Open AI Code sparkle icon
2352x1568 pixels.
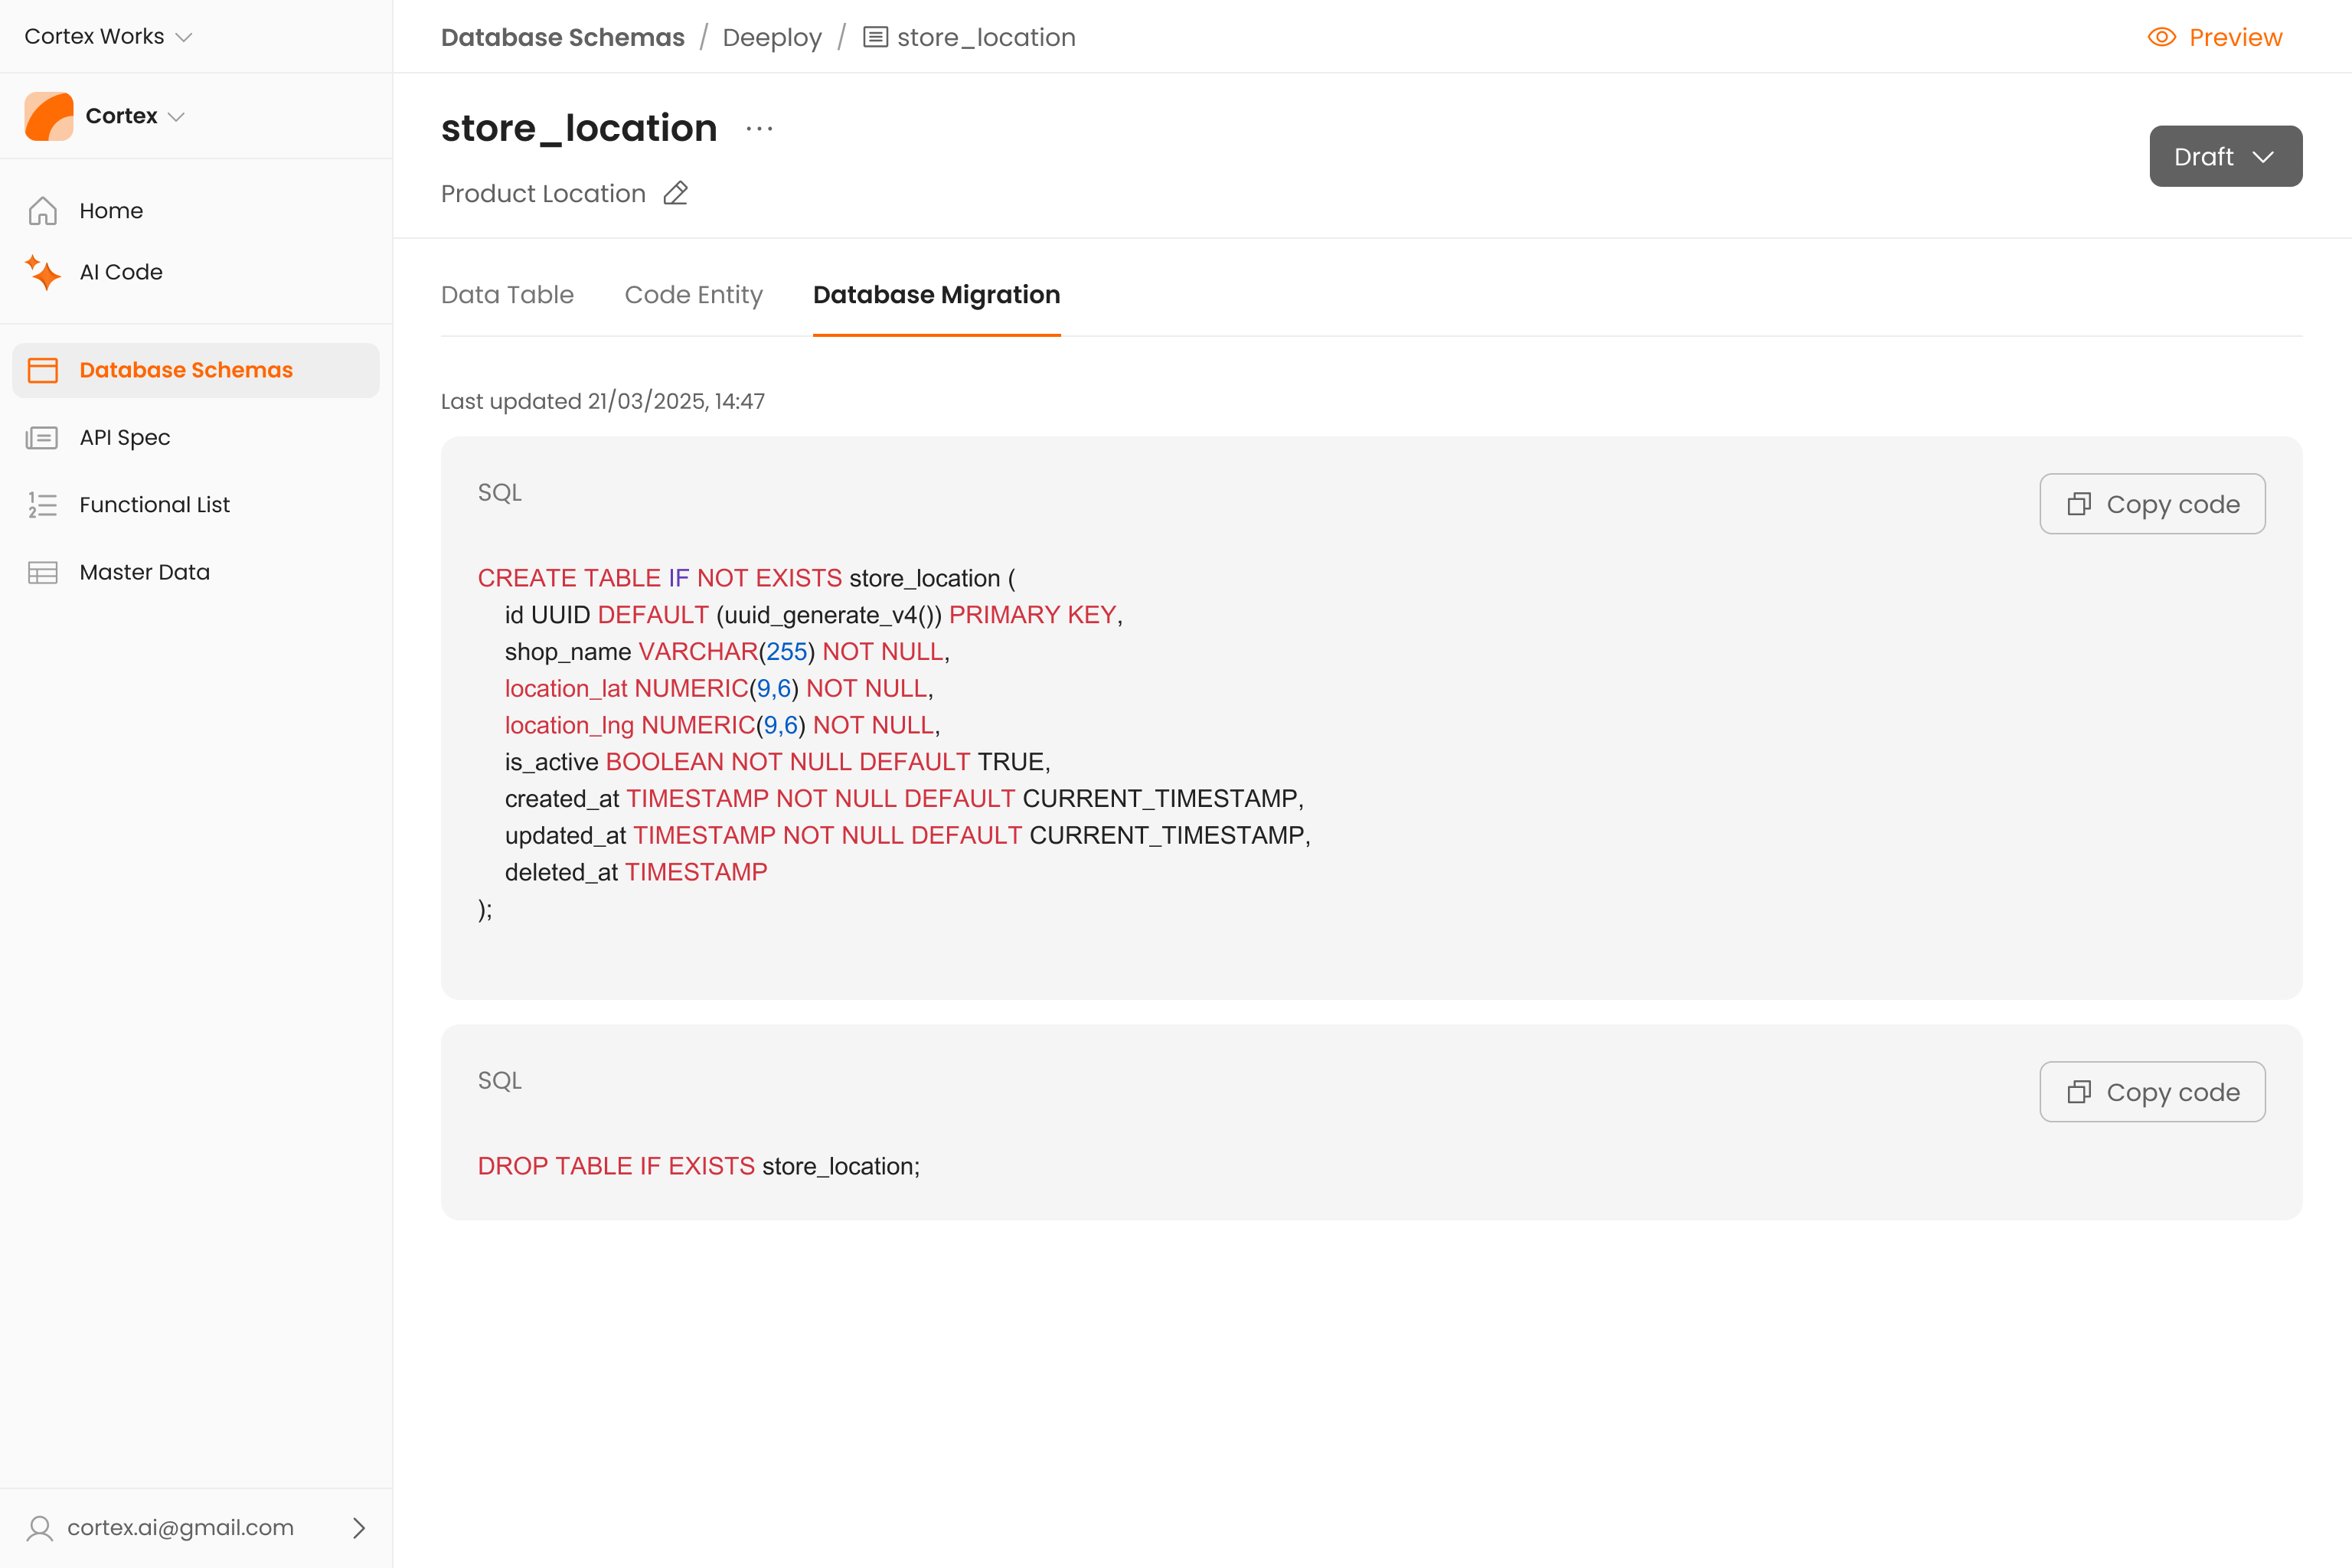(42, 272)
